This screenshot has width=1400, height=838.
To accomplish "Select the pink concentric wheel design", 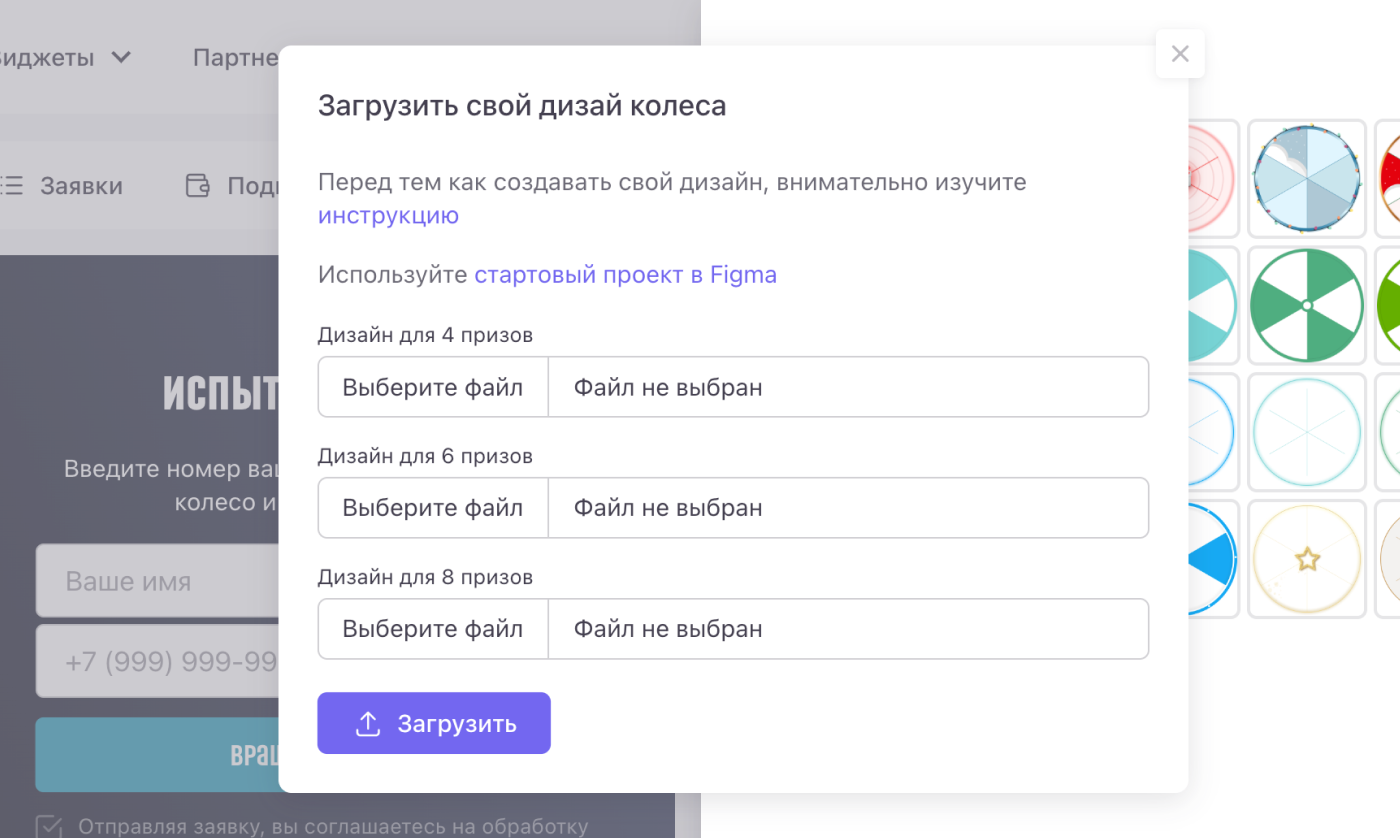I will pos(1212,178).
